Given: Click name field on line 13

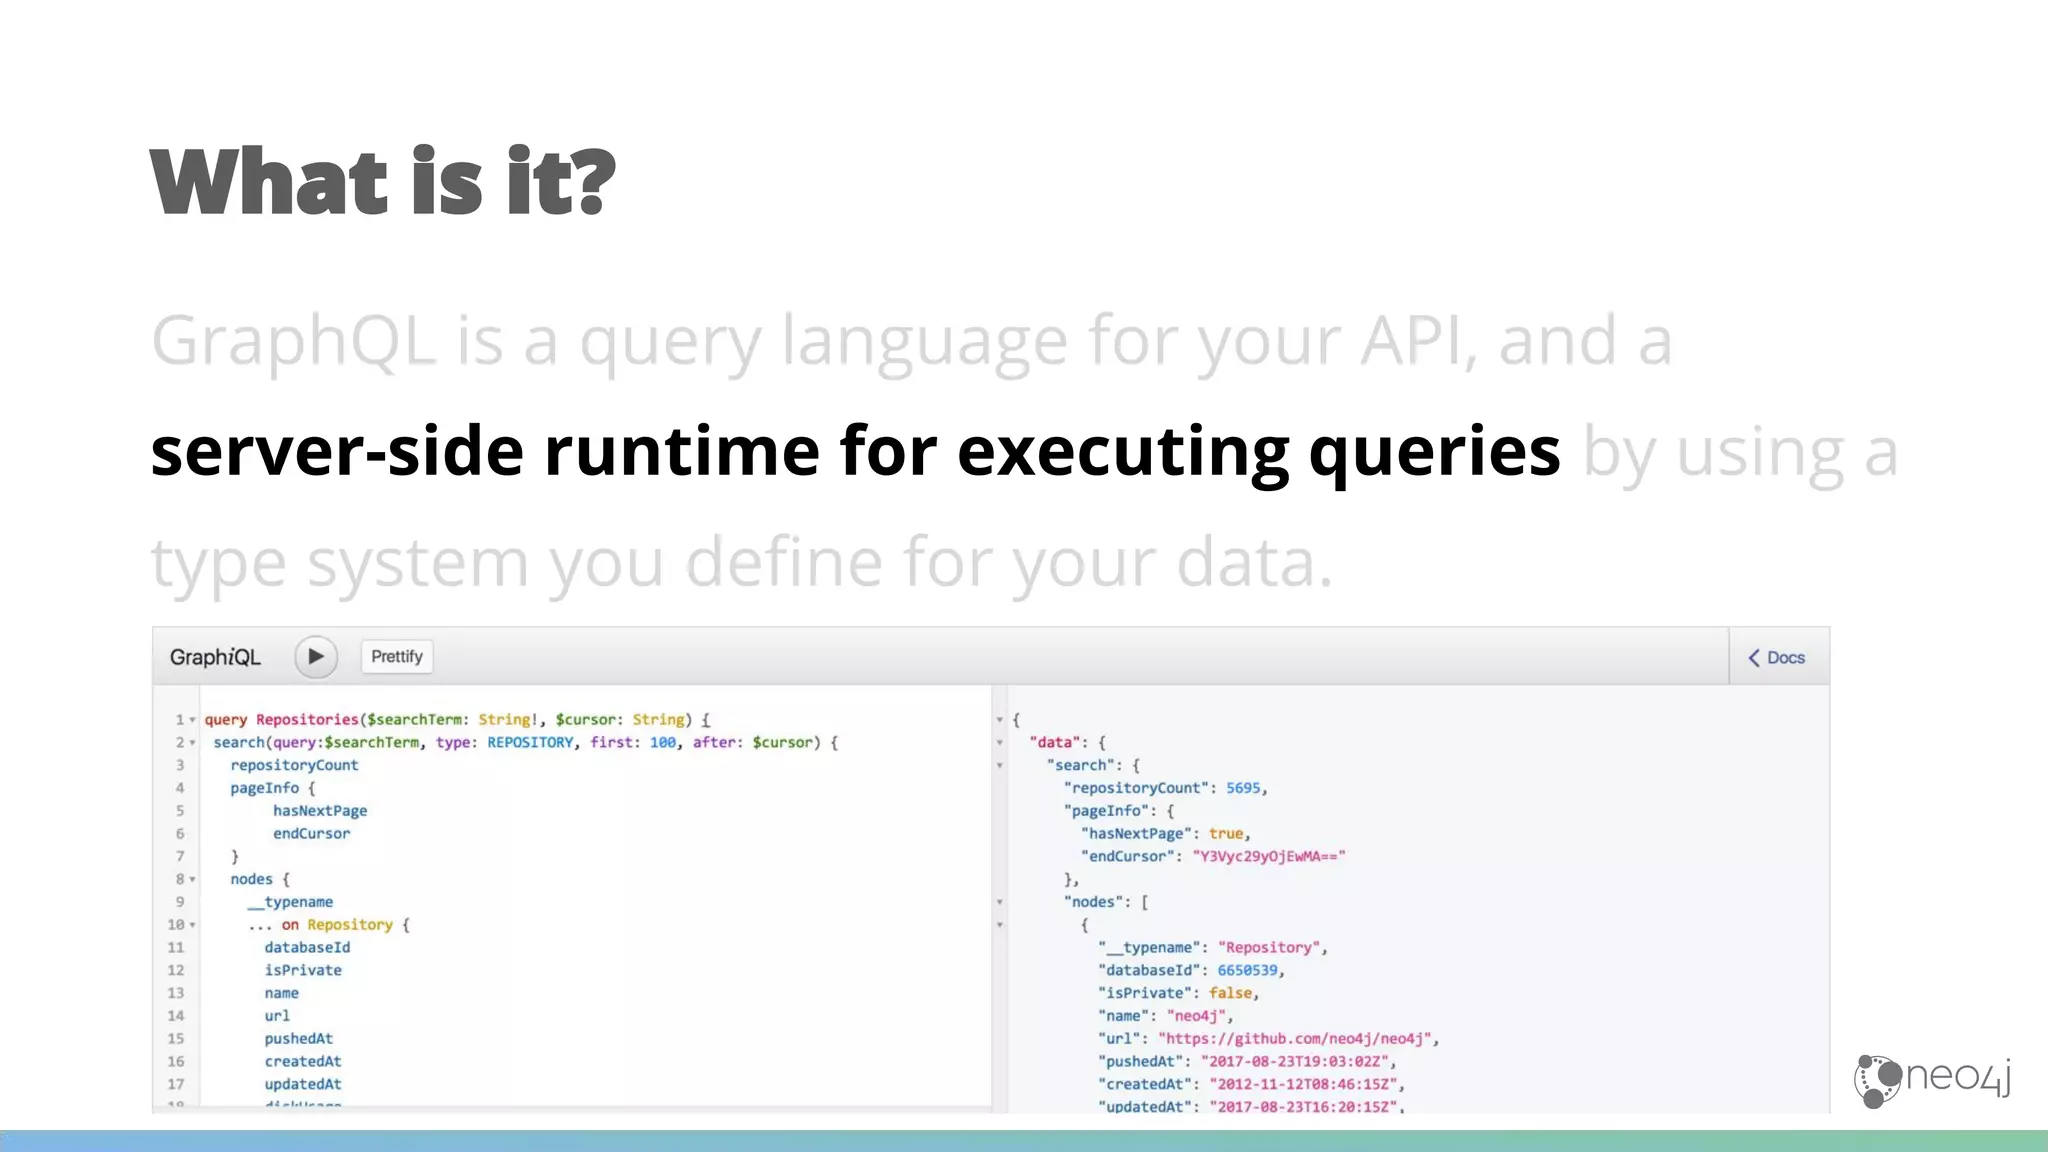Looking at the screenshot, I should (281, 993).
